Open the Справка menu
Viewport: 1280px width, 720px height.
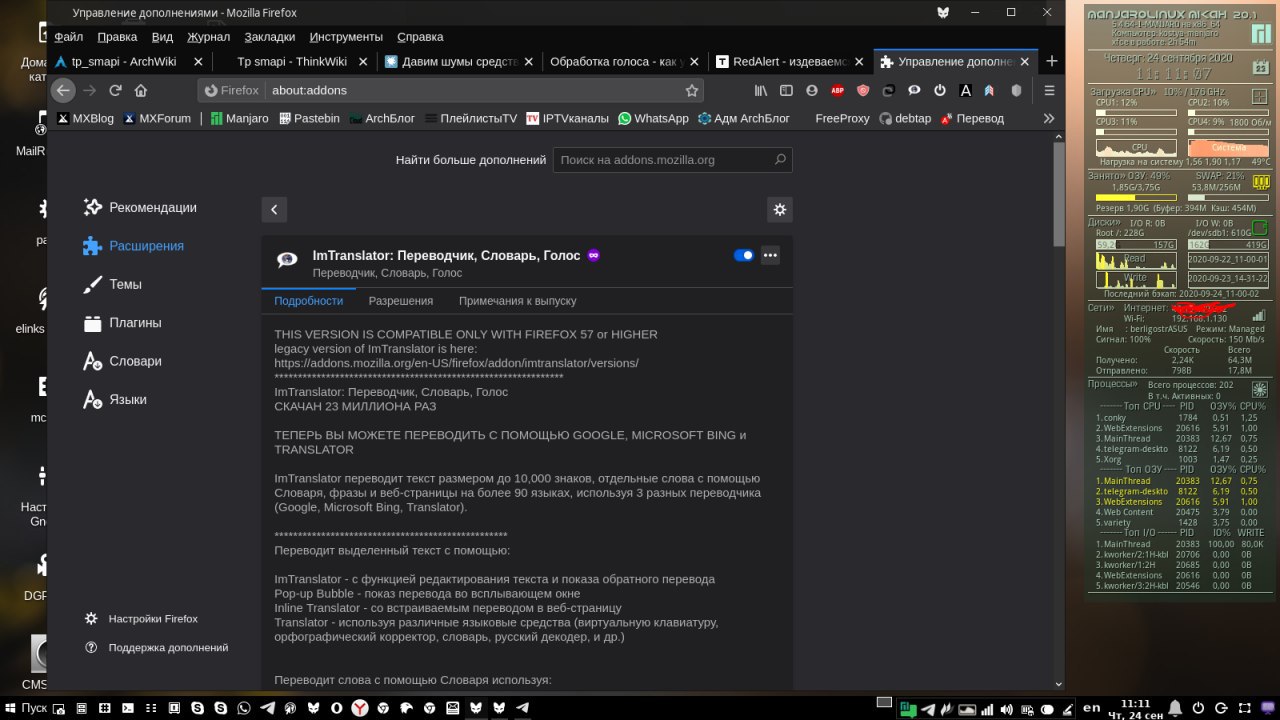coord(420,37)
